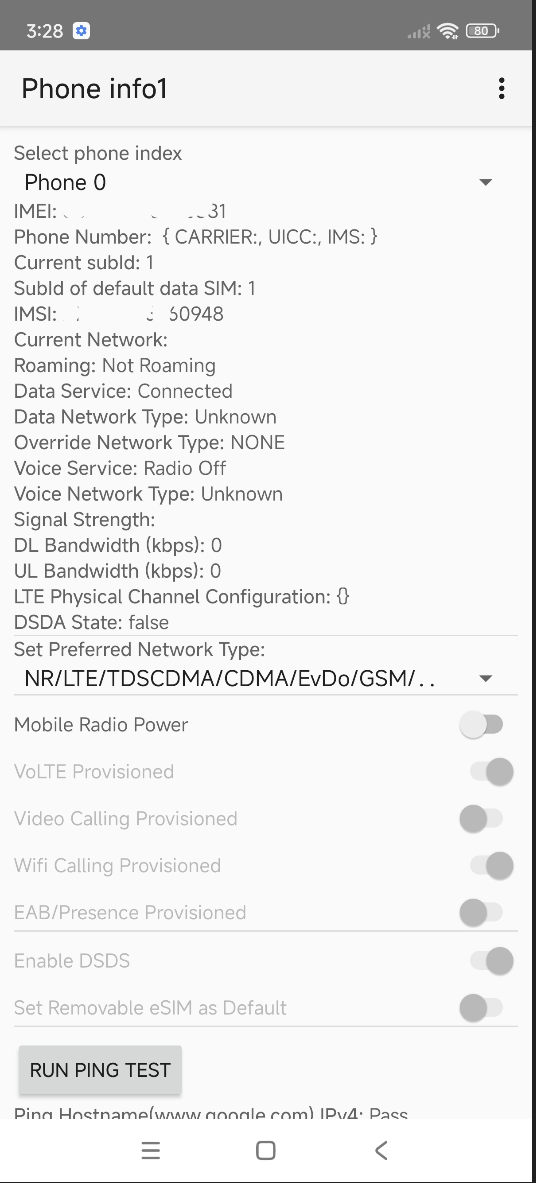Viewport: 536px width, 1183px height.
Task: Tap the Phone info1 title
Action: click(x=94, y=89)
